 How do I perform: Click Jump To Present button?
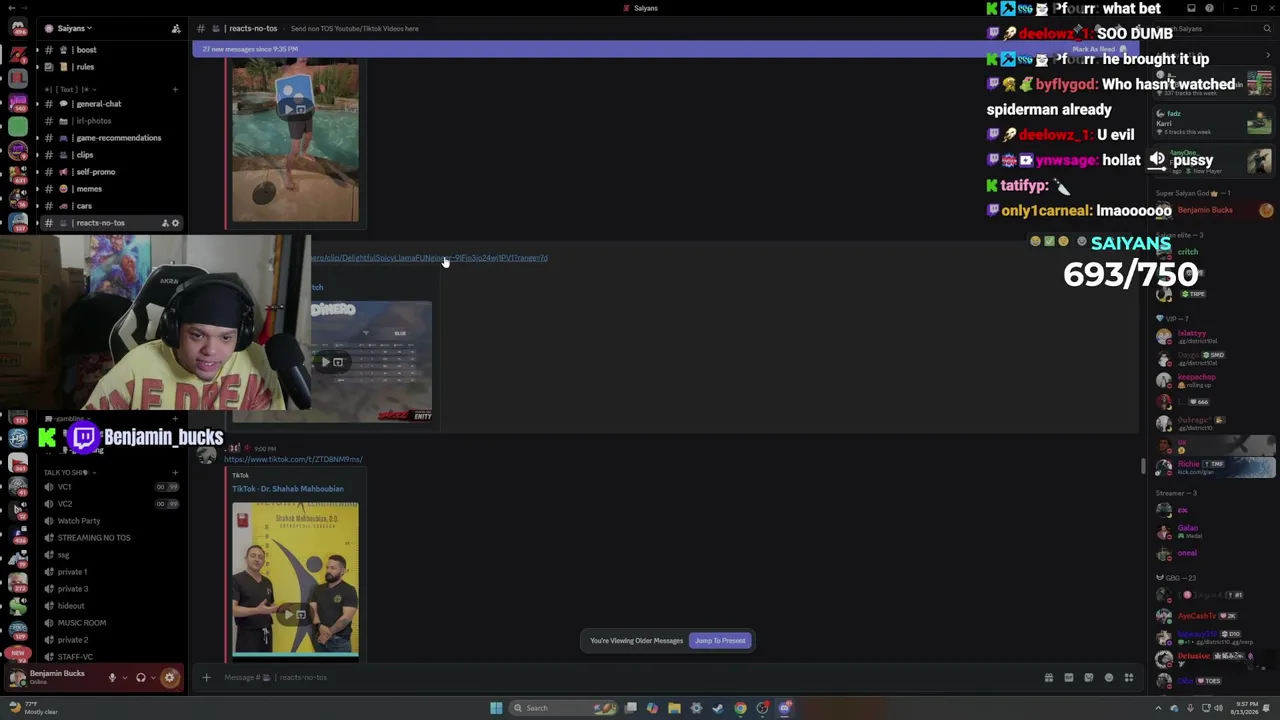tap(720, 641)
